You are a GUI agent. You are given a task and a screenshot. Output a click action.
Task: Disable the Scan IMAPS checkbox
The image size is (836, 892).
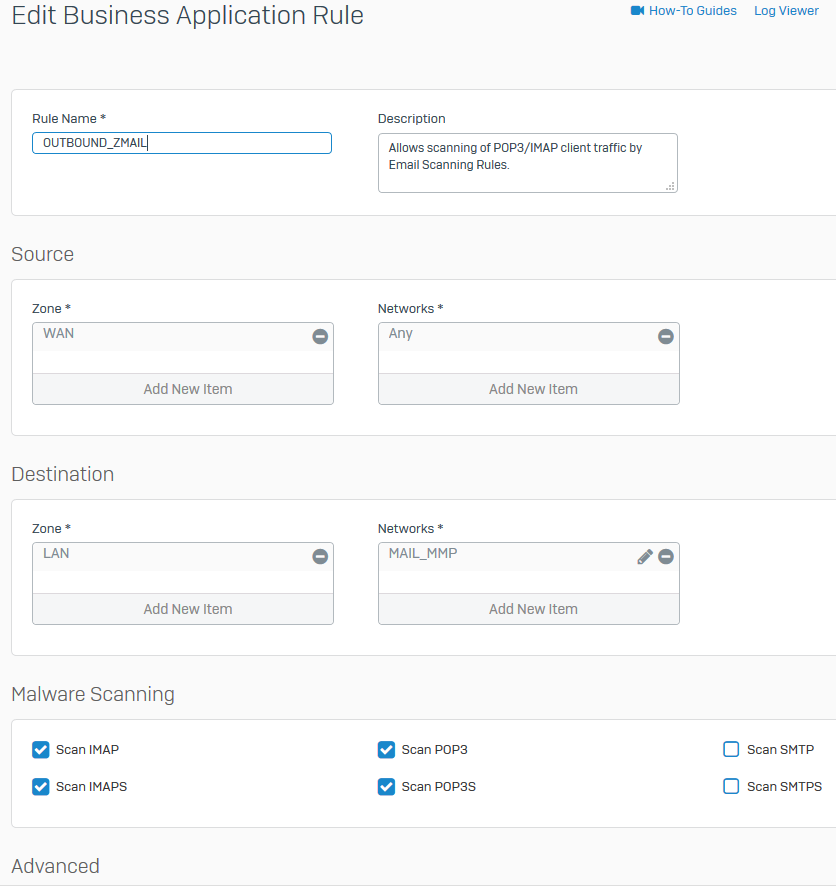coord(41,787)
